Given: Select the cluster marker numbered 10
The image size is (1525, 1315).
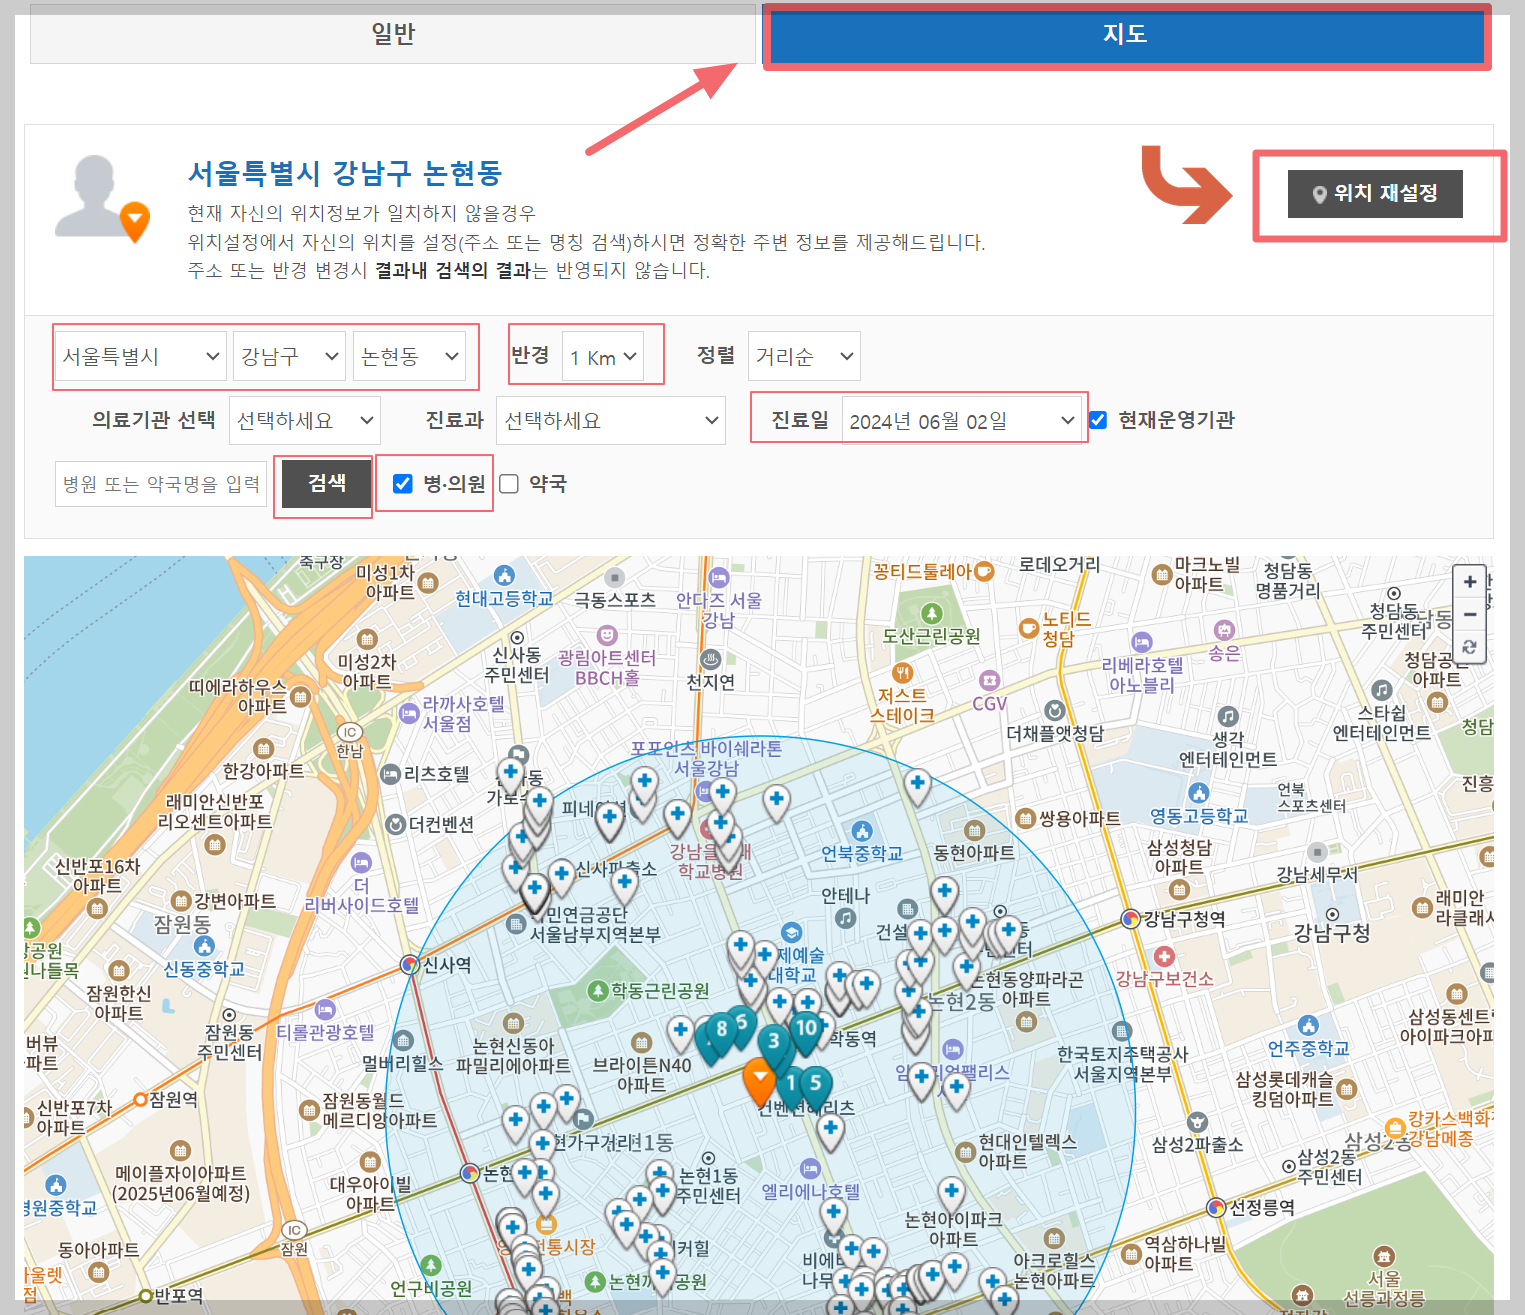Looking at the screenshot, I should pos(806,1031).
